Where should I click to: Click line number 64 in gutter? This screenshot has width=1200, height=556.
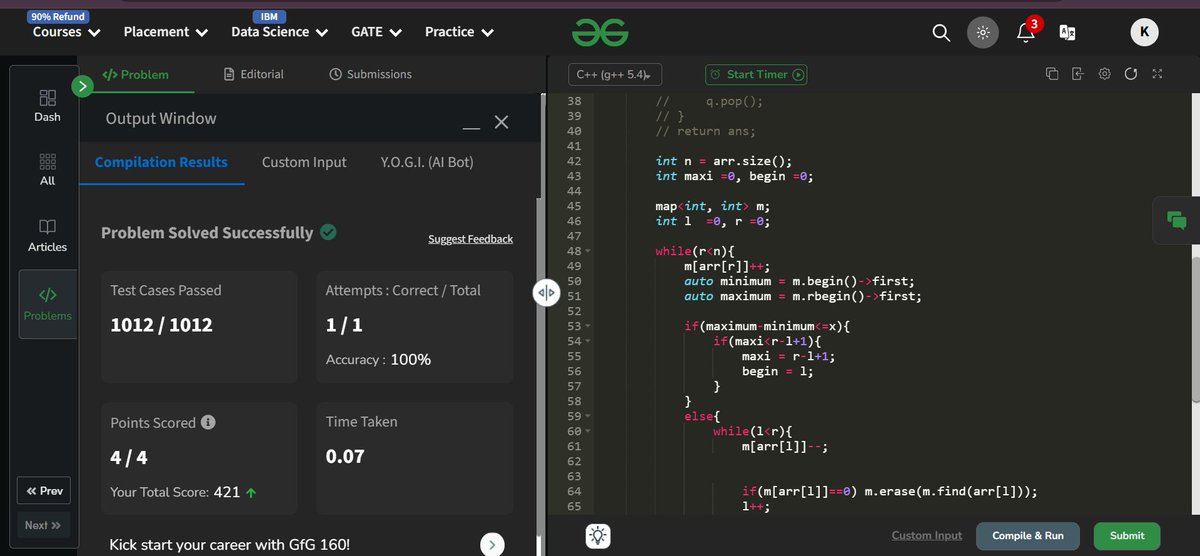[574, 491]
